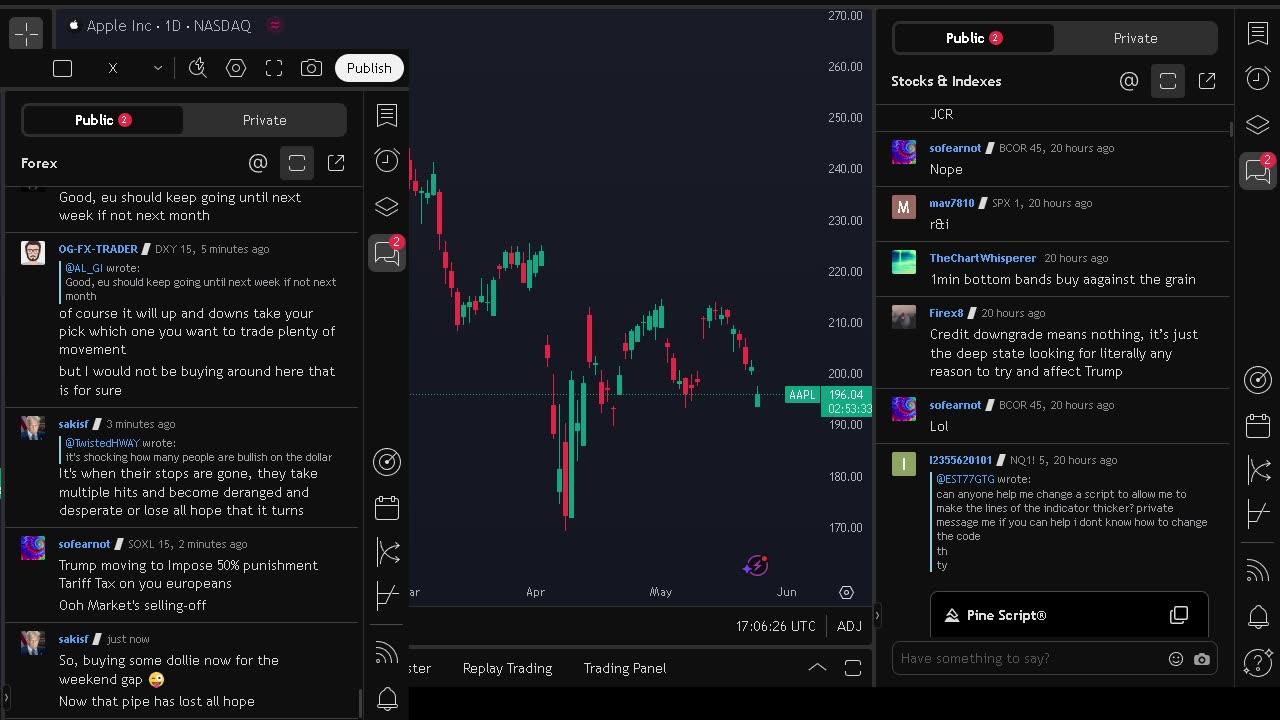Viewport: 1280px width, 720px height.
Task: Open chats icon with badge inner sidebar
Action: (x=387, y=253)
